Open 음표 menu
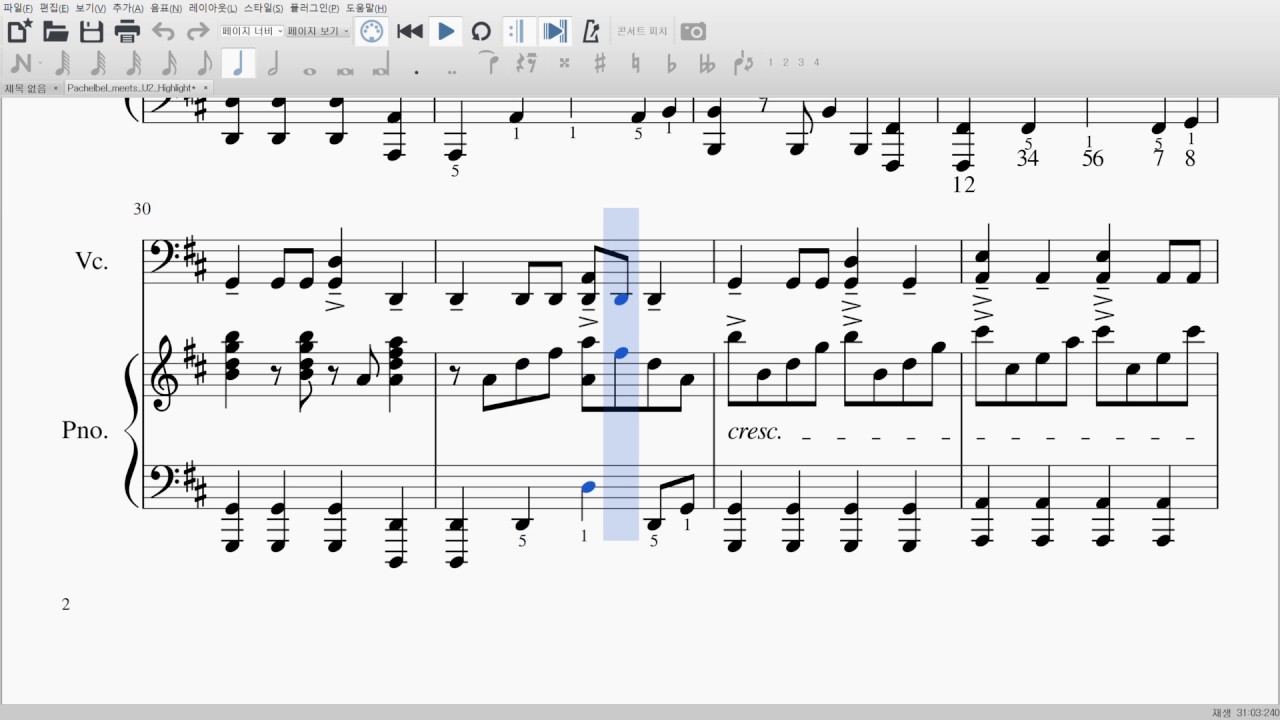This screenshot has width=1280, height=720. (x=166, y=8)
